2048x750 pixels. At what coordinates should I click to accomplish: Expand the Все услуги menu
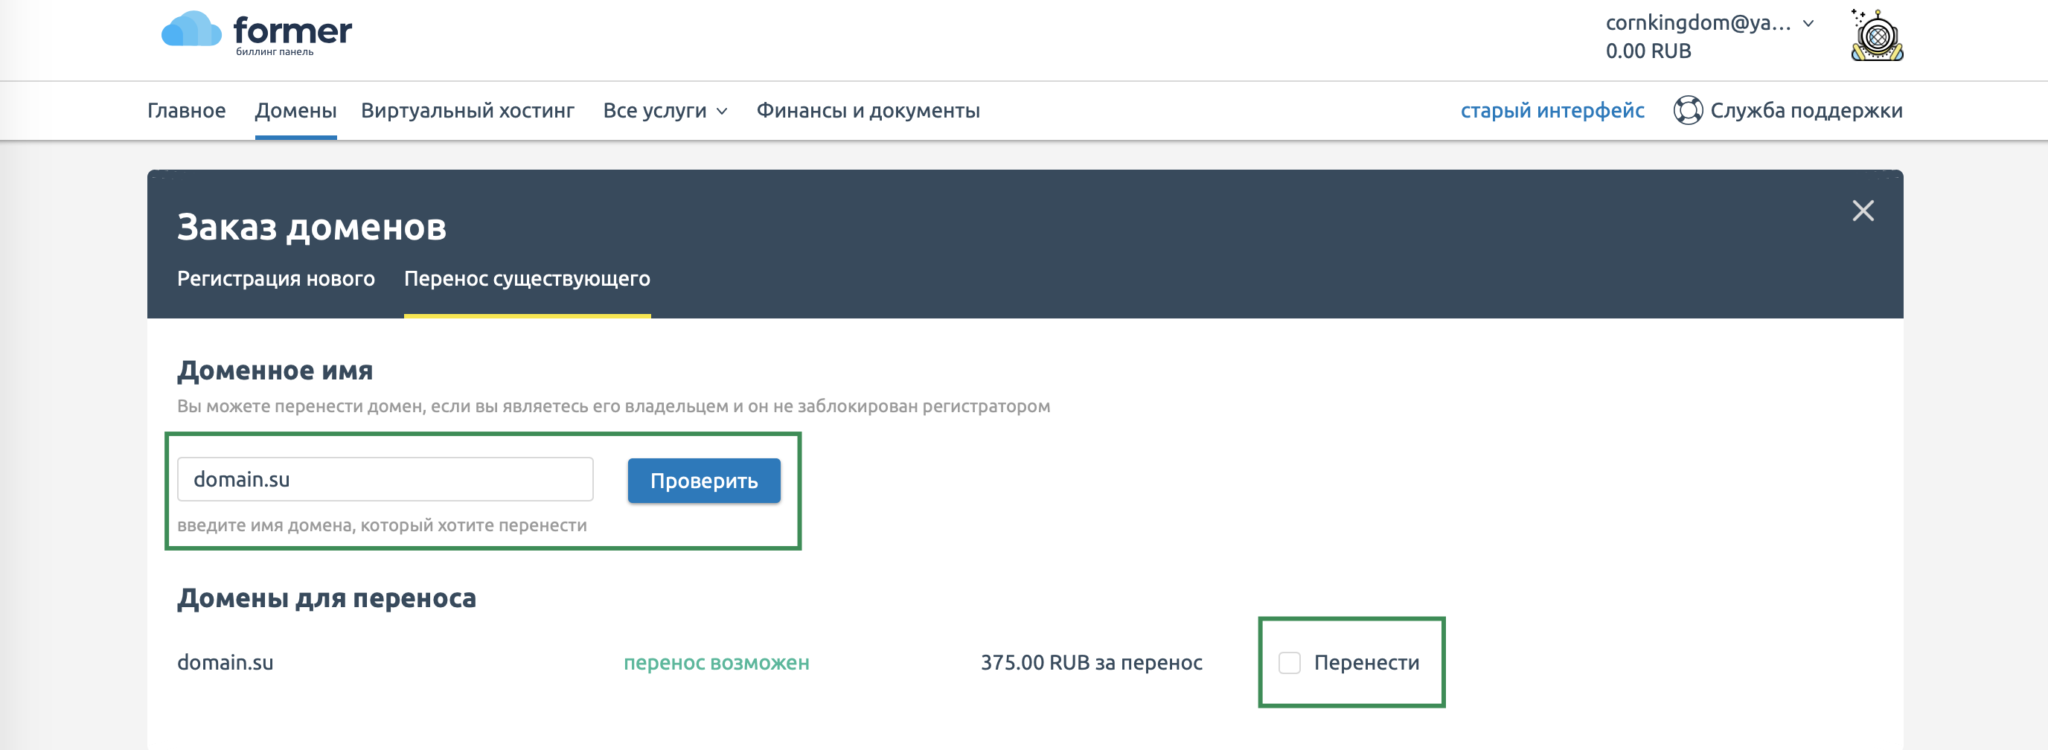(665, 111)
